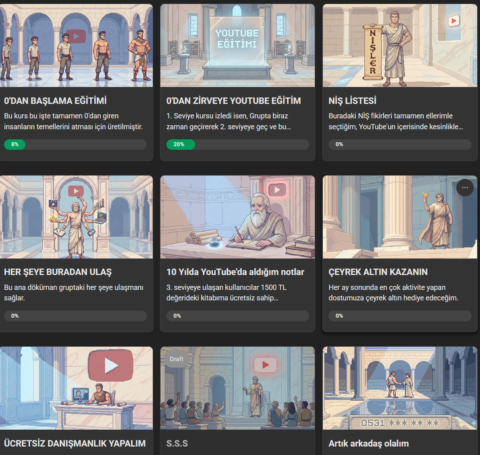The image size is (480, 455).
Task: Open the 0'DAN BAŞLAMA EĞİTİMİ course thumbnail
Action: [76, 45]
